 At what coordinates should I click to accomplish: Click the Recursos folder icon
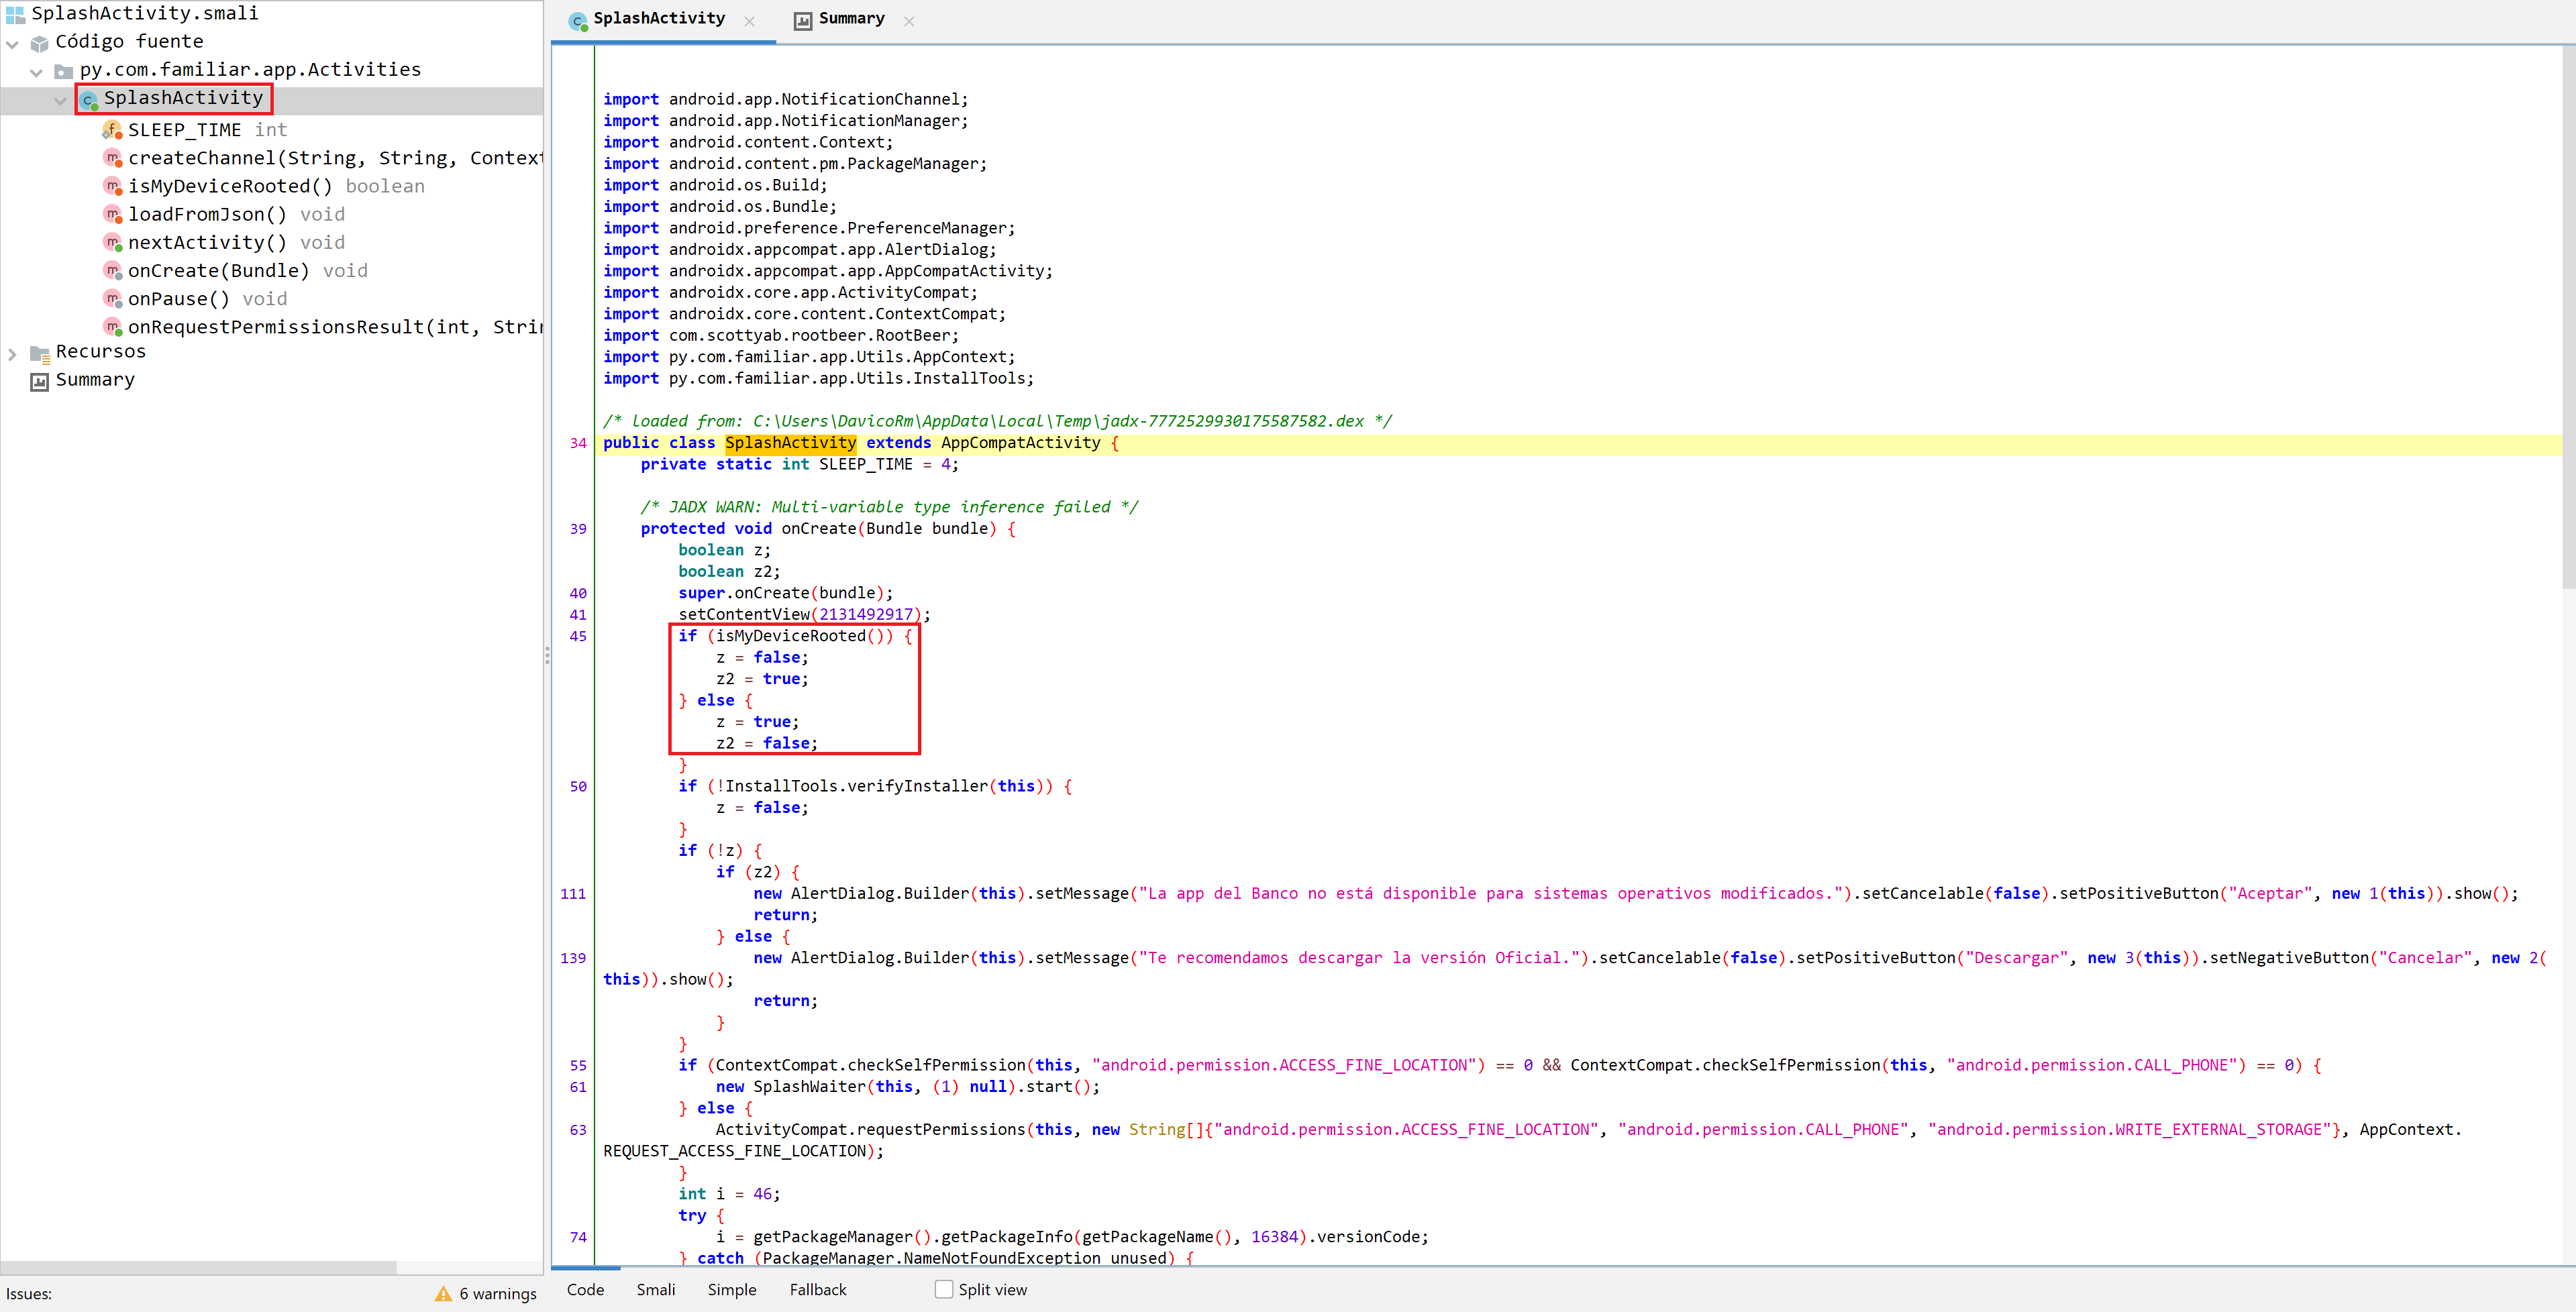coord(40,353)
